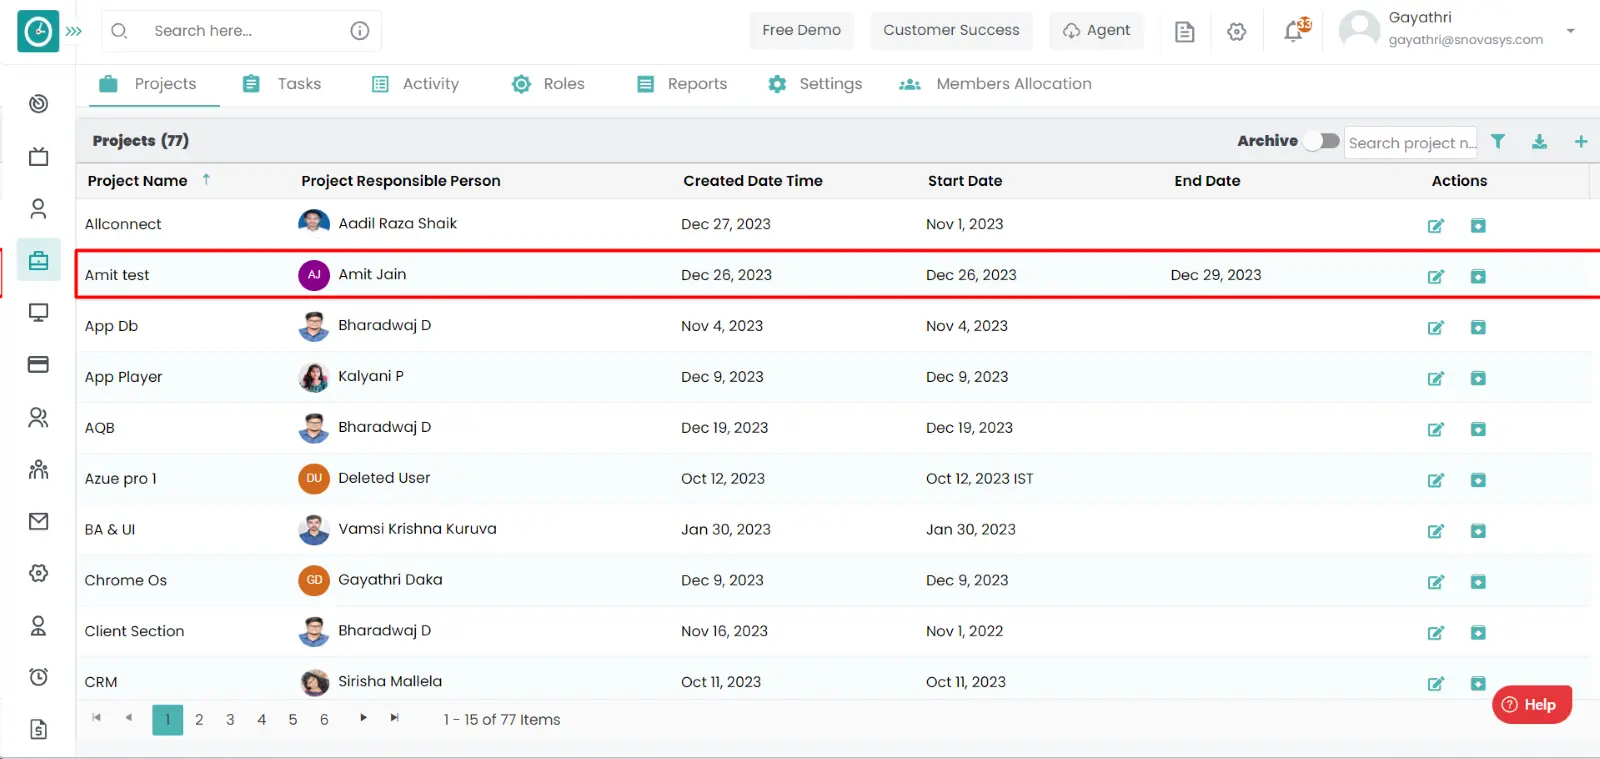1600x759 pixels.
Task: Add a new project with plus icon
Action: click(1581, 142)
